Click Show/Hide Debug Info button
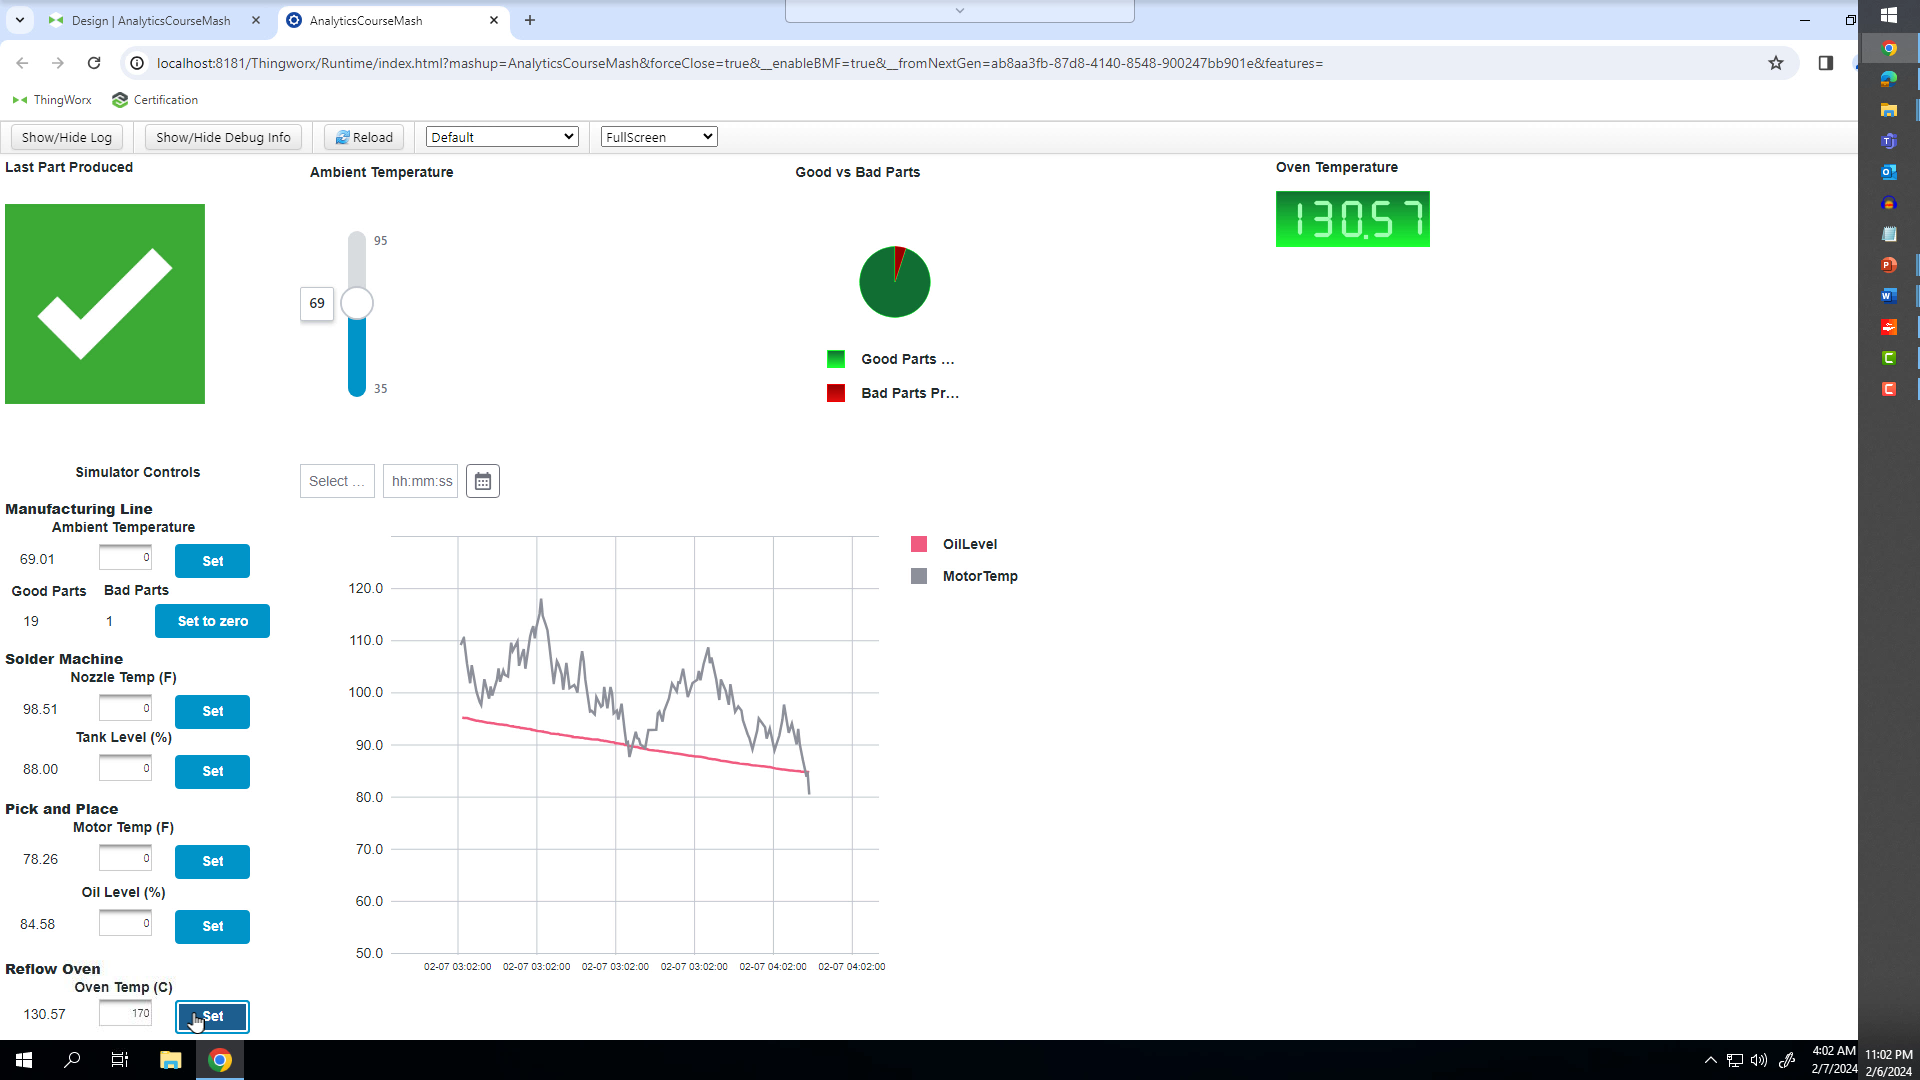Screen dimensions: 1920x1080 click(223, 137)
